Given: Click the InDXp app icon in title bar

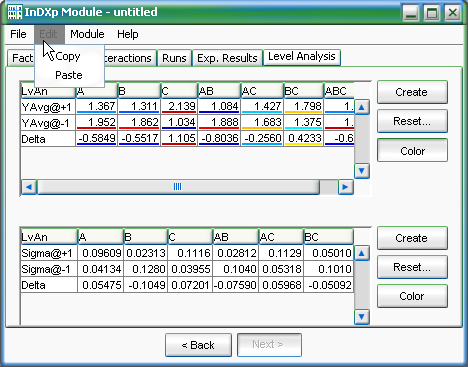Looking at the screenshot, I should click(14, 12).
